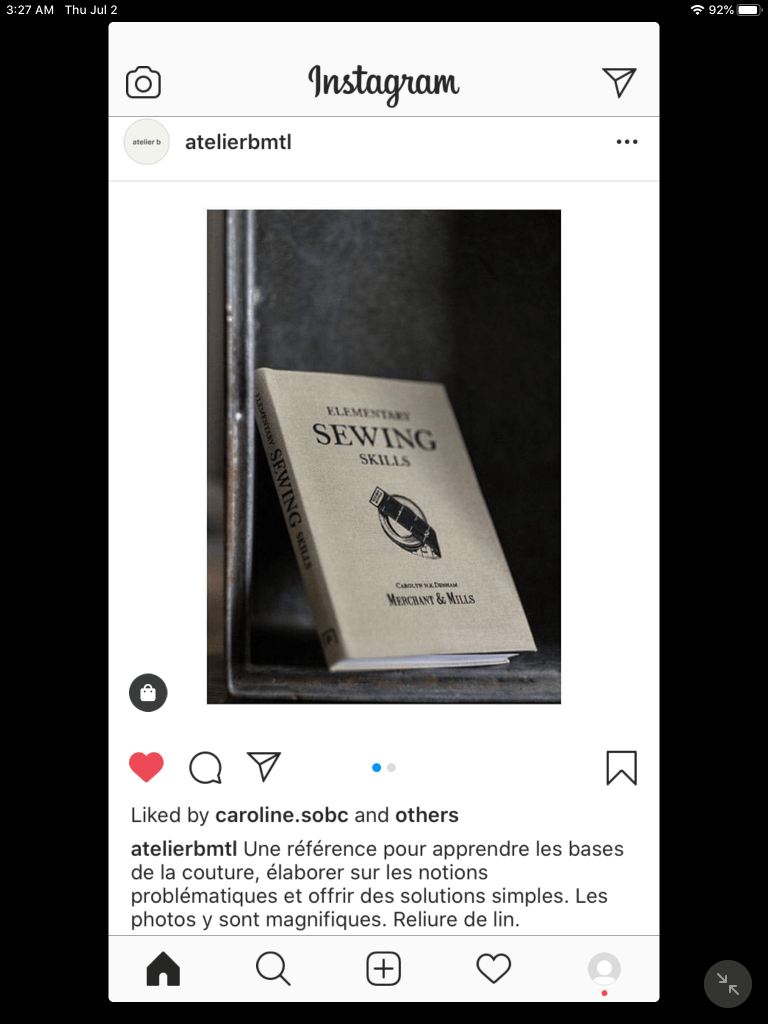Open Search tab magnifier icon
The height and width of the screenshot is (1024, 768).
[273, 968]
